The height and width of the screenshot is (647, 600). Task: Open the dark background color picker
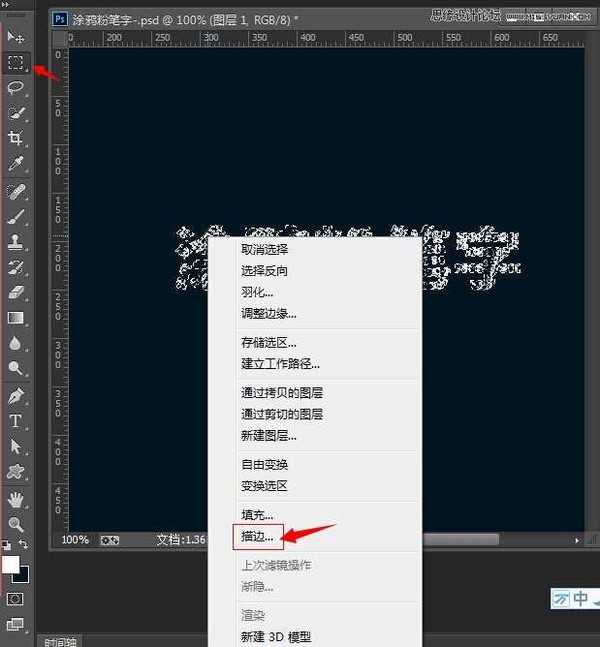24,577
